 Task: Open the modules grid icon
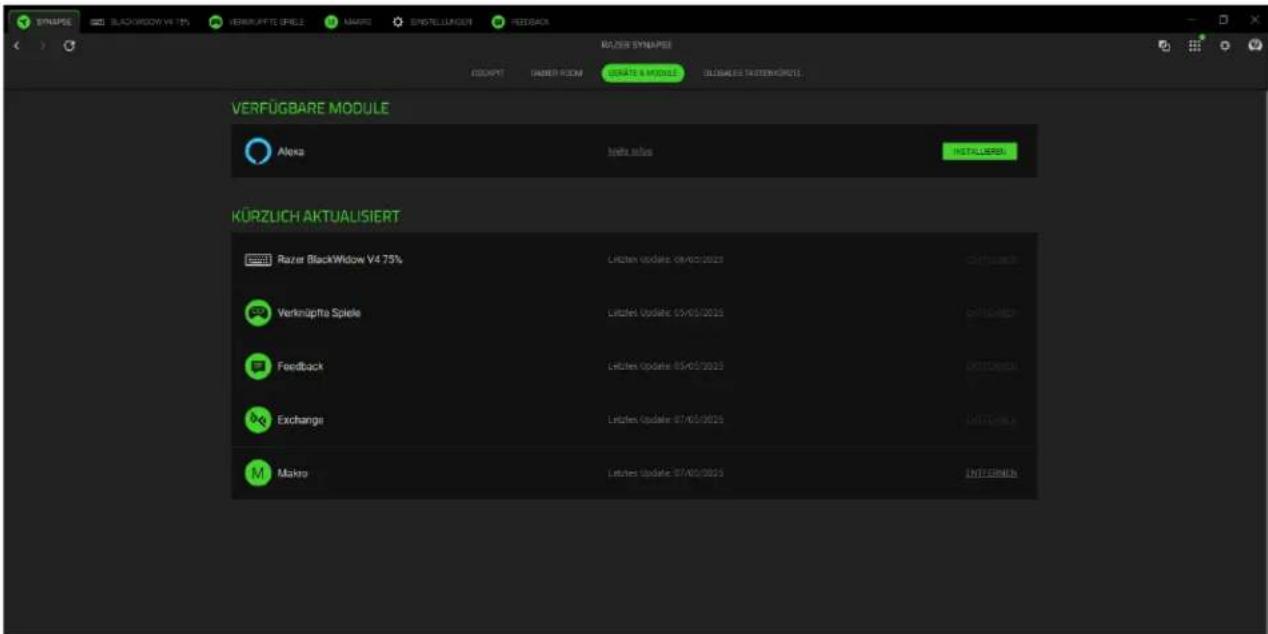click(1193, 47)
